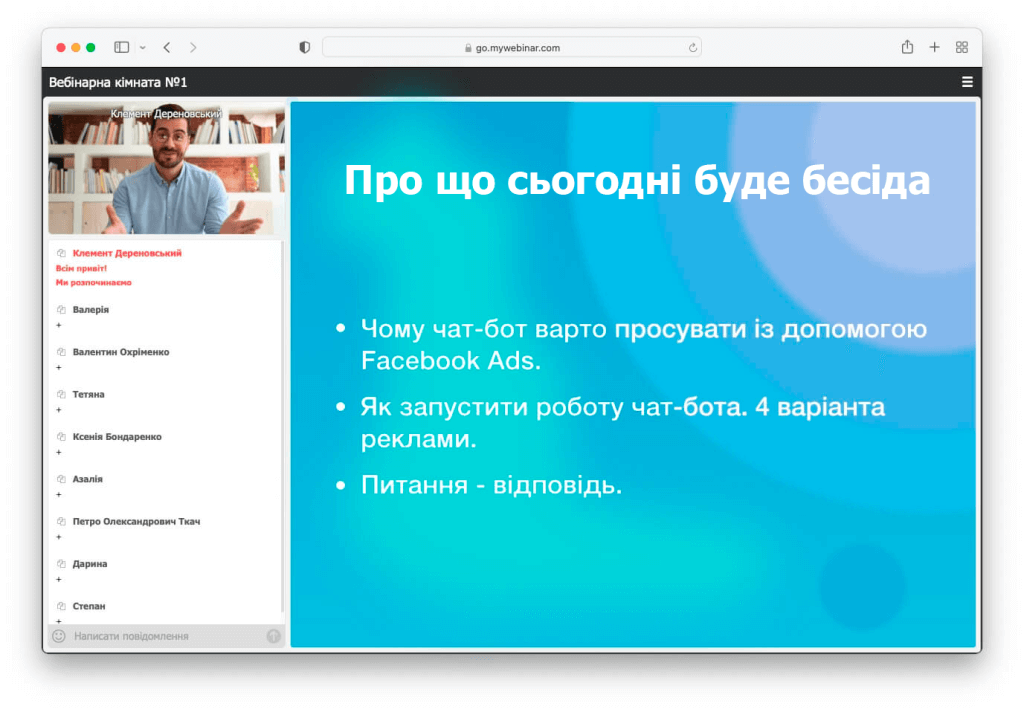
Task: Select chat name Валерія
Action: [91, 309]
